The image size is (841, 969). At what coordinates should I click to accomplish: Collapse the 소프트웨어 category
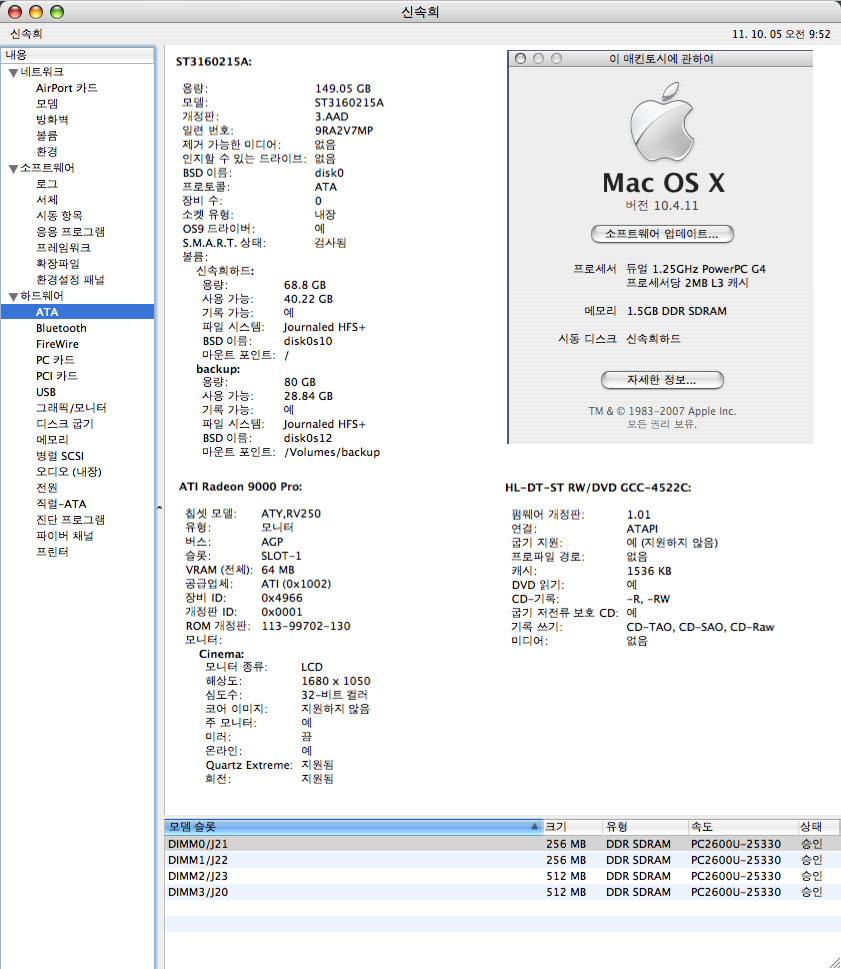(x=12, y=169)
